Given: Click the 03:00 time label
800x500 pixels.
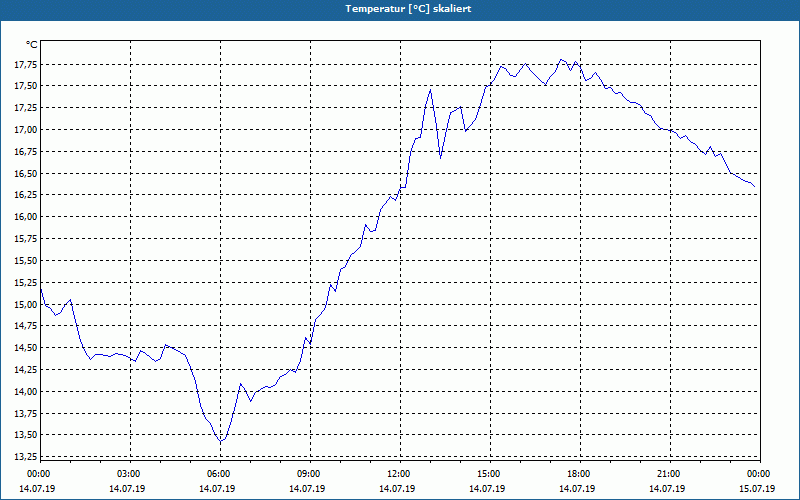Looking at the screenshot, I should tap(131, 474).
